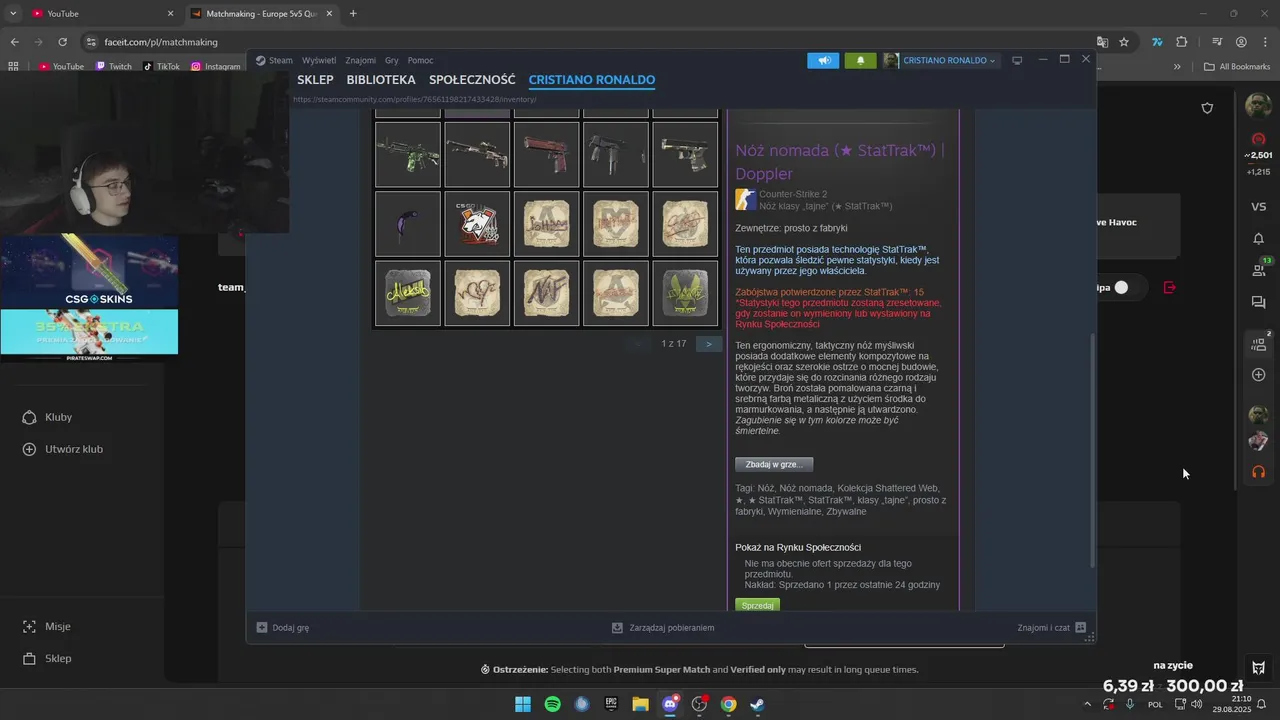Select the green rifle inventory item

point(408,155)
